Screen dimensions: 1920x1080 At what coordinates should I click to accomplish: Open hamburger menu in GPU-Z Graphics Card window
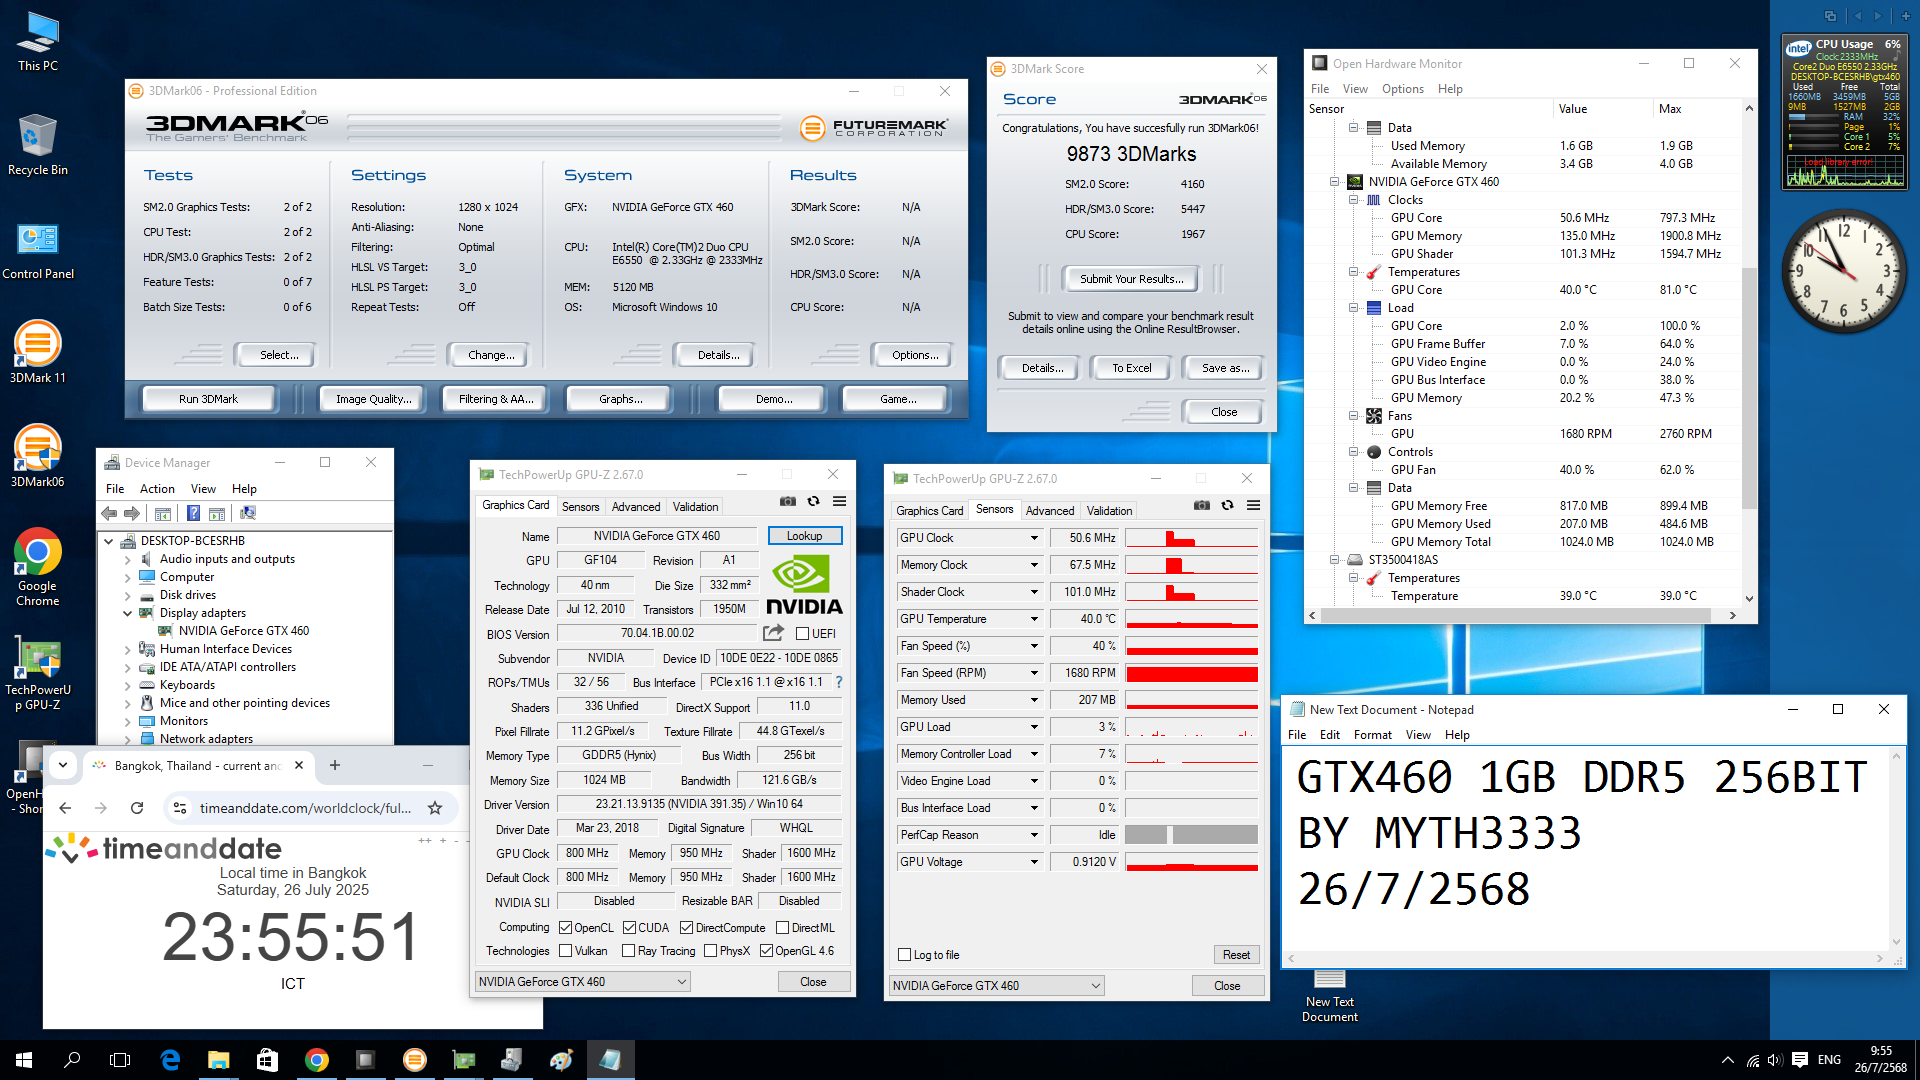[x=839, y=502]
